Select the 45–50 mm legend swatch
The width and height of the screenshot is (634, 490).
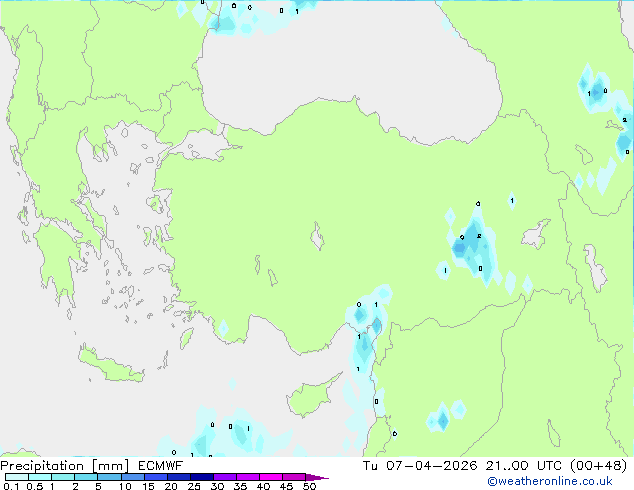click(294, 477)
